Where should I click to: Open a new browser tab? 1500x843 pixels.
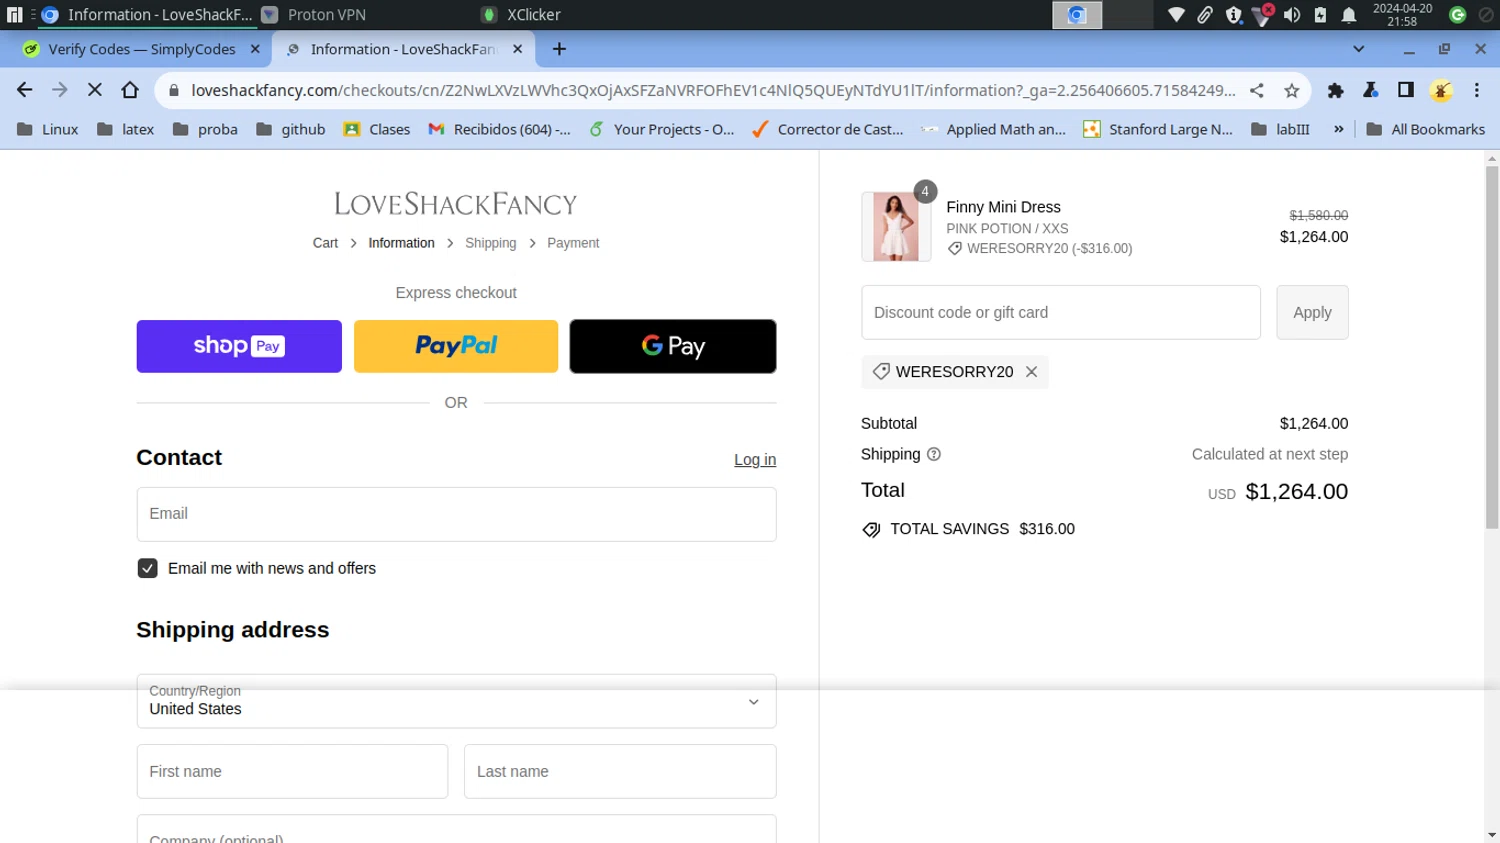(x=559, y=49)
